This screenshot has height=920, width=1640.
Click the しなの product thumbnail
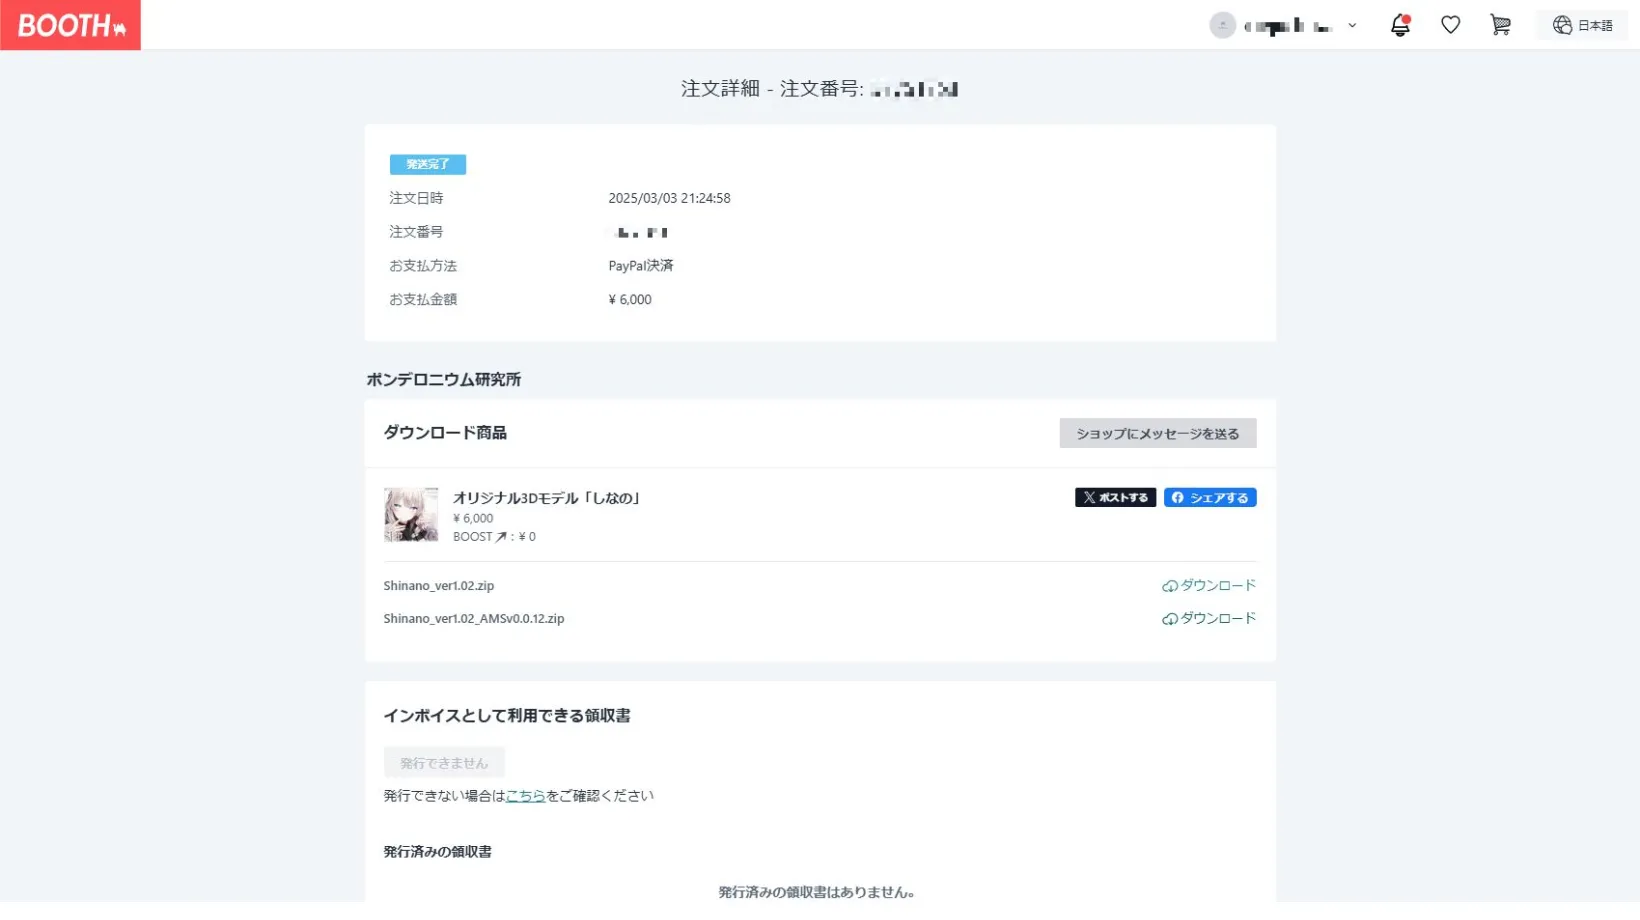411,515
